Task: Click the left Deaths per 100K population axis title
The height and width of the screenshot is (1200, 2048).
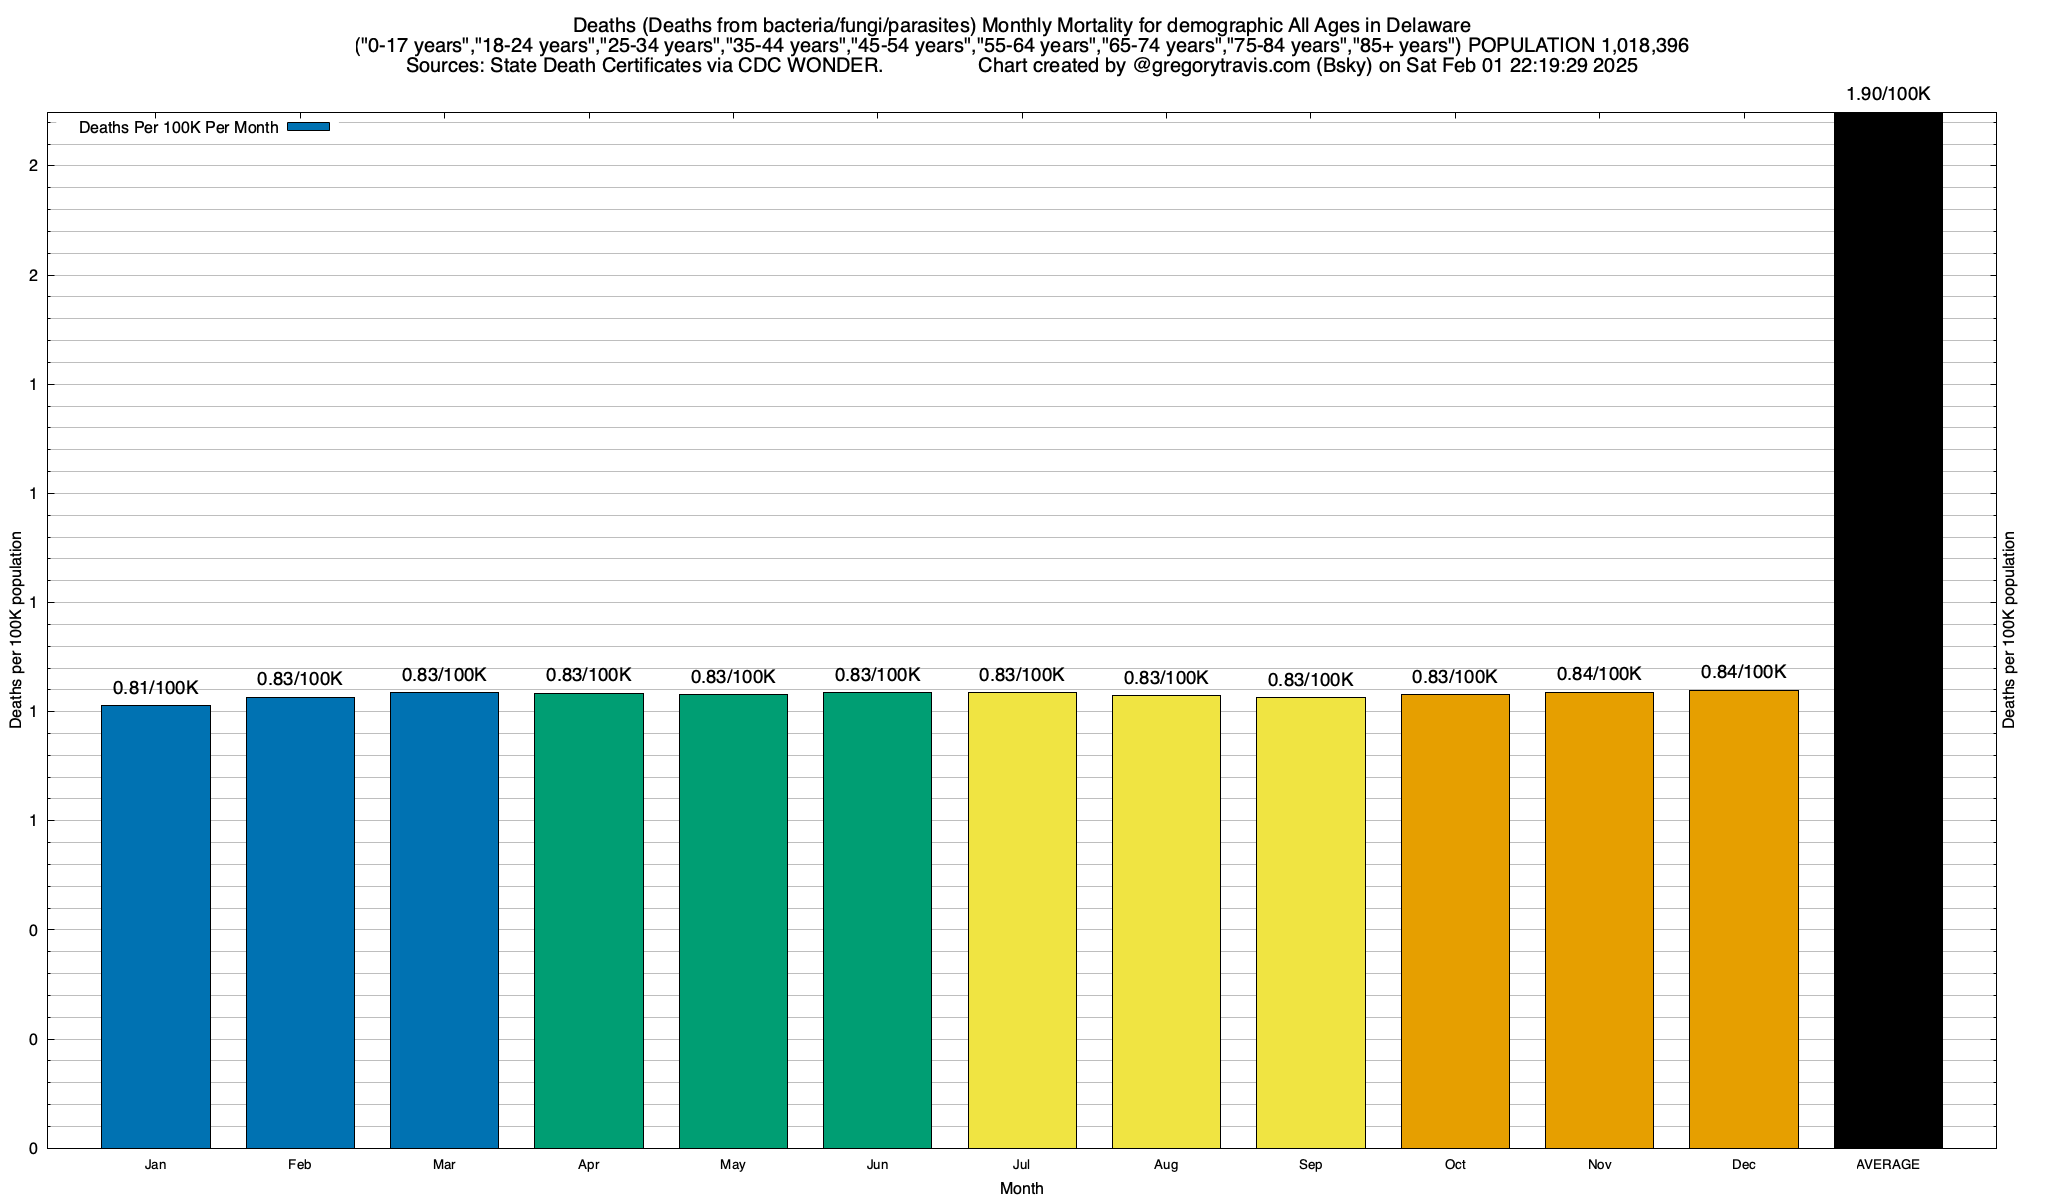Action: pyautogui.click(x=16, y=630)
